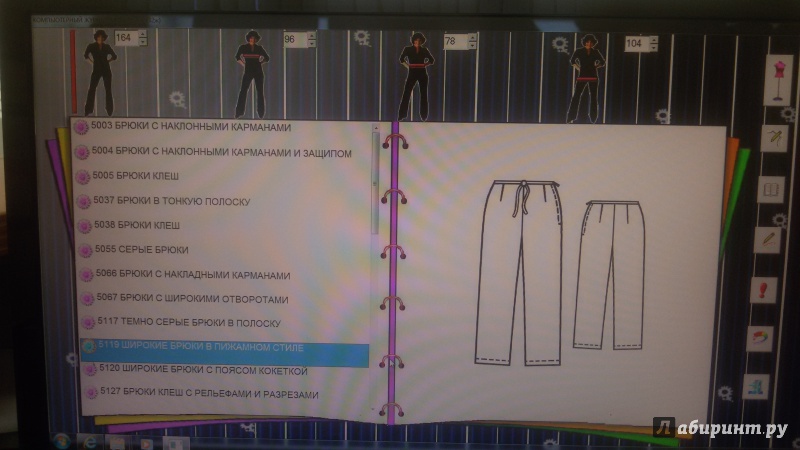Open the pink mannequin icon
The image size is (800, 450).
click(x=779, y=81)
